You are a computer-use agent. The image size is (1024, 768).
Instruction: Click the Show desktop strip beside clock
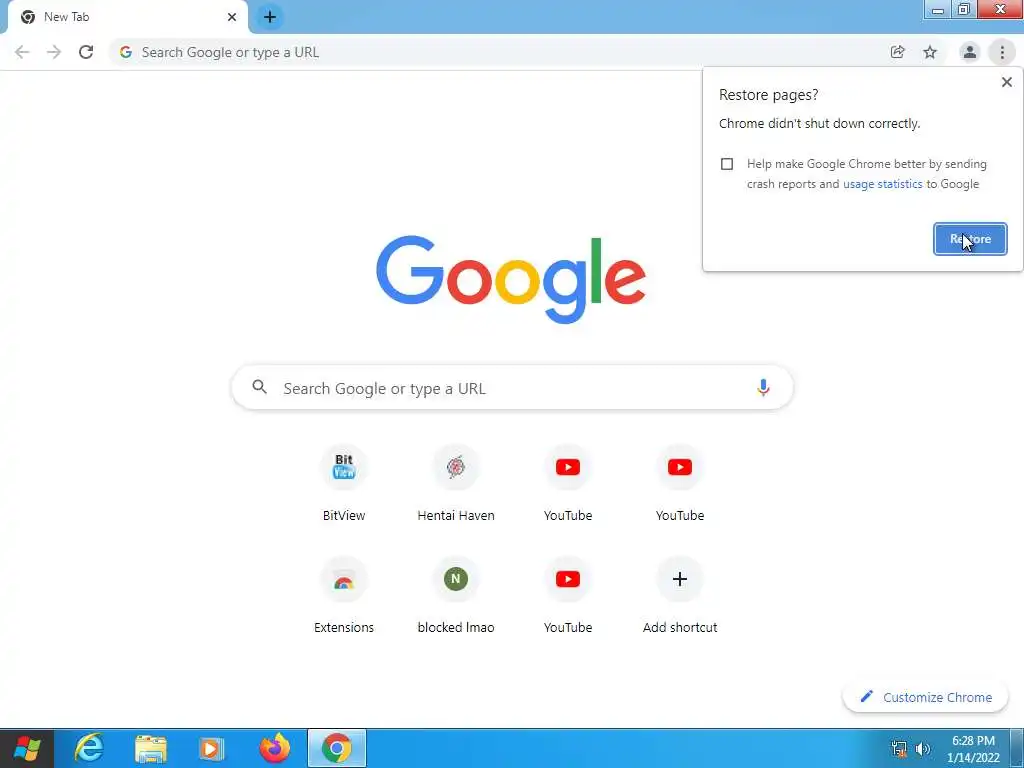(x=1017, y=748)
